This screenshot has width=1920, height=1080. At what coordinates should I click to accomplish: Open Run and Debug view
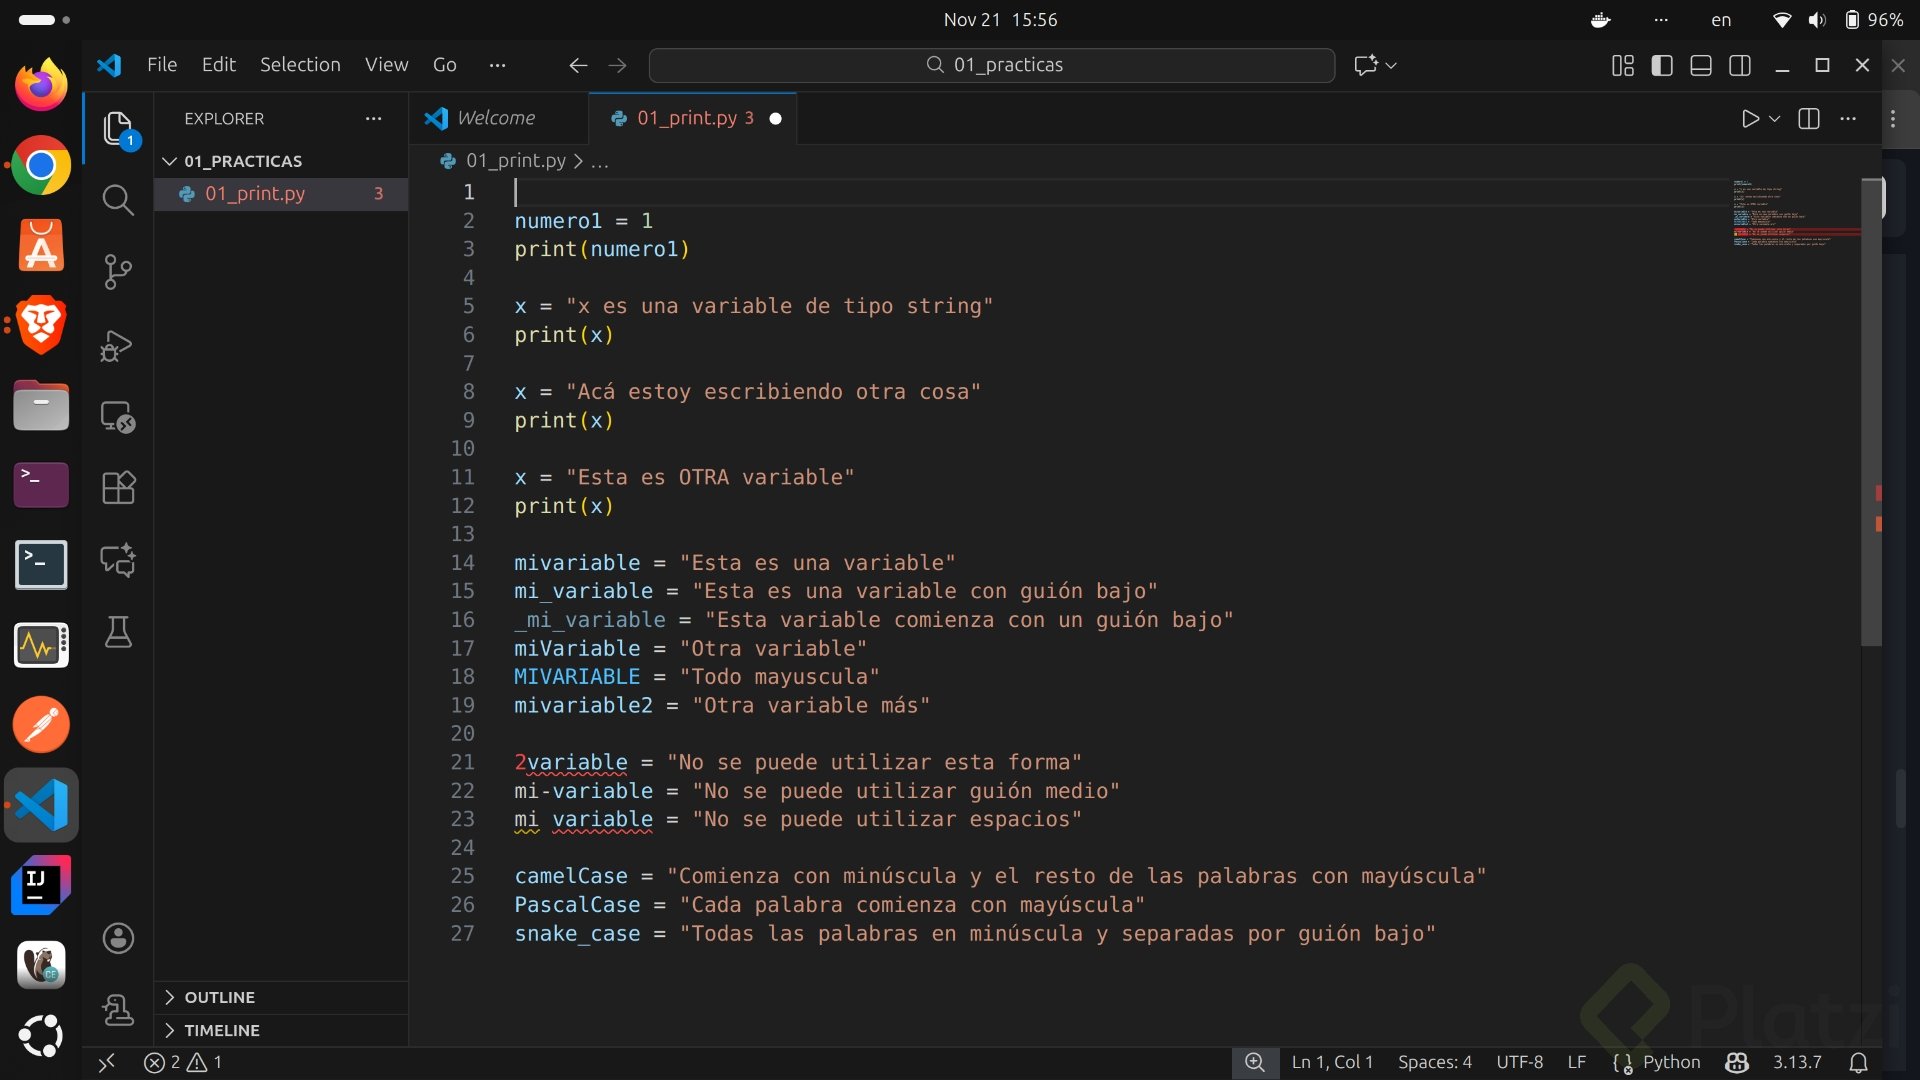pos(118,345)
